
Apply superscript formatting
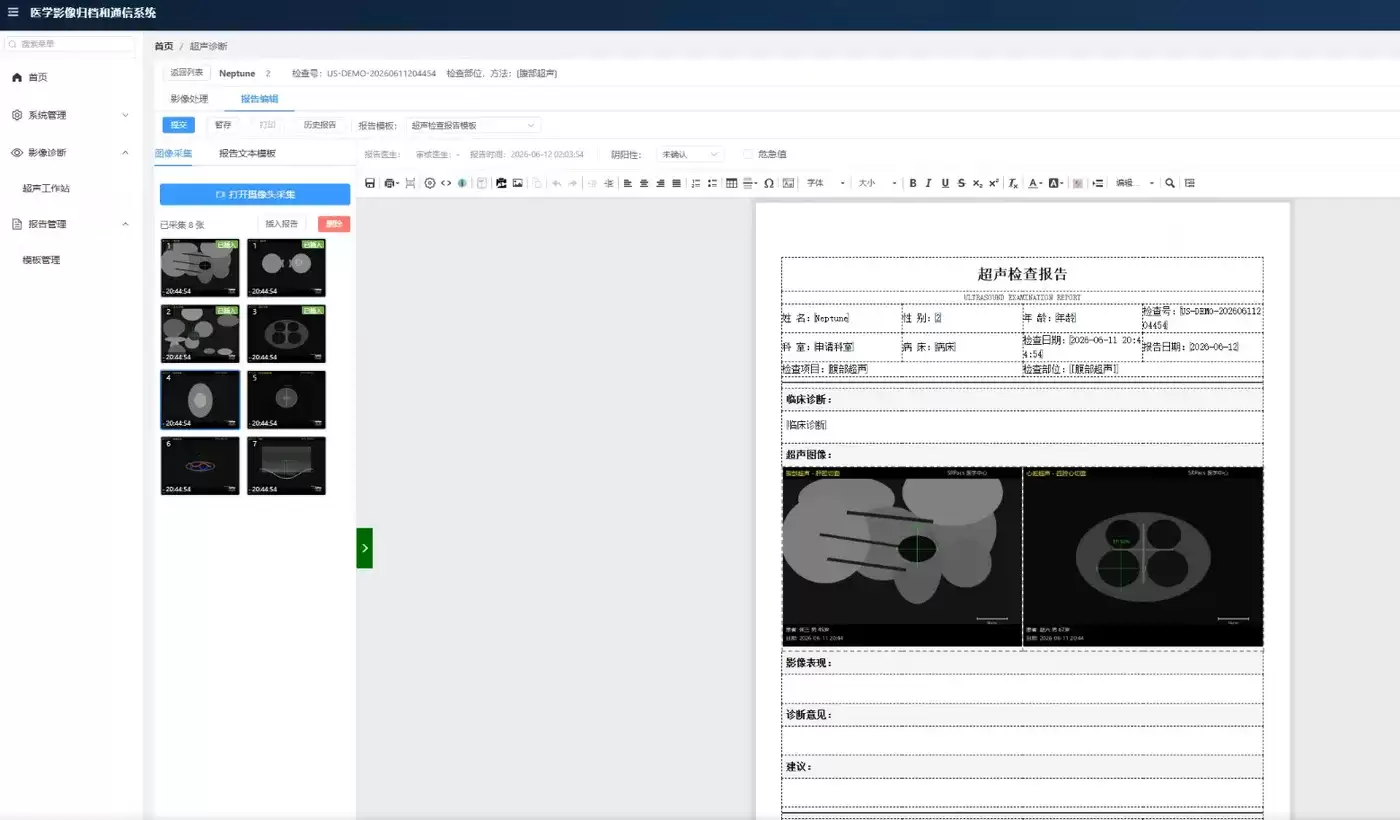pyautogui.click(x=994, y=183)
